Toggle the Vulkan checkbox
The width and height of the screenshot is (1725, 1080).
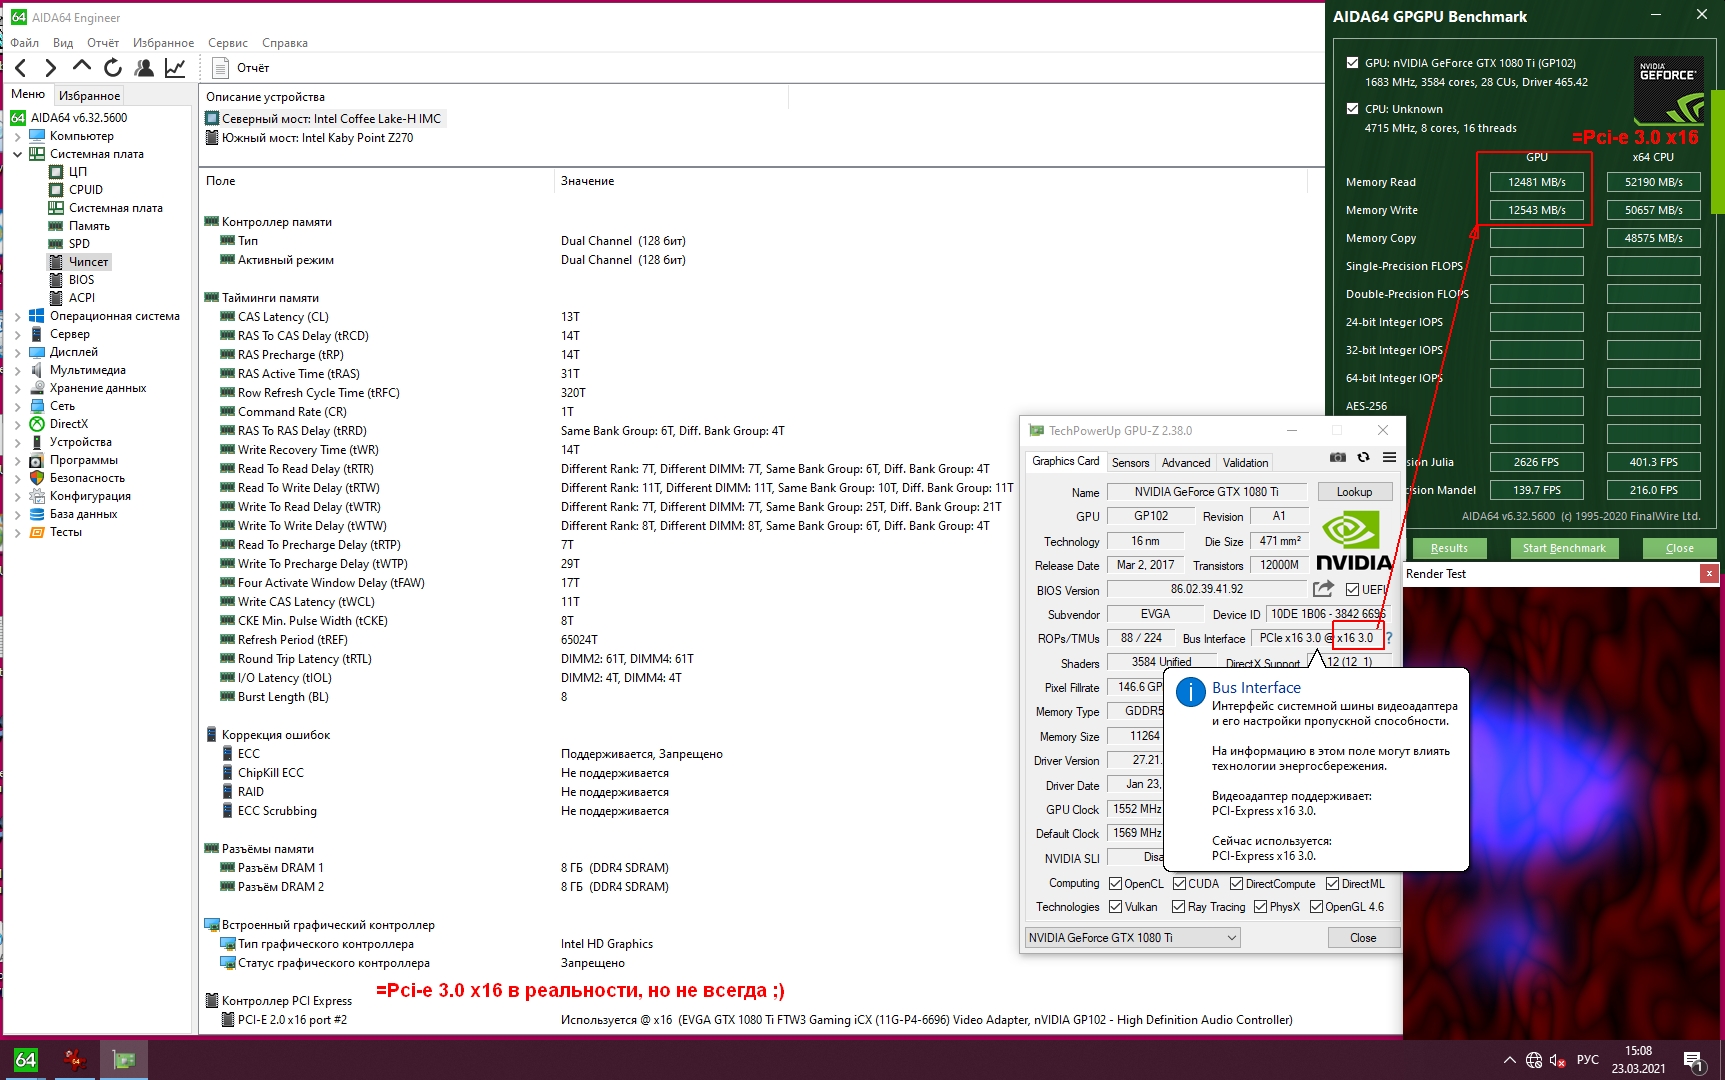[x=1116, y=907]
